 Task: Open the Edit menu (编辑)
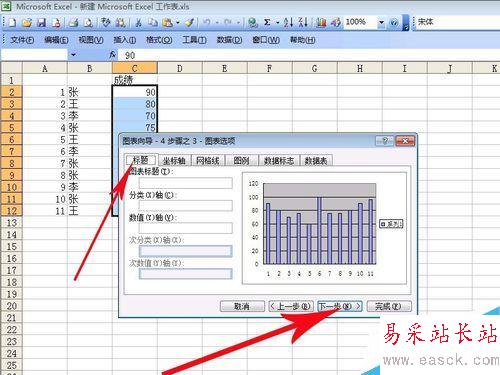pos(56,40)
